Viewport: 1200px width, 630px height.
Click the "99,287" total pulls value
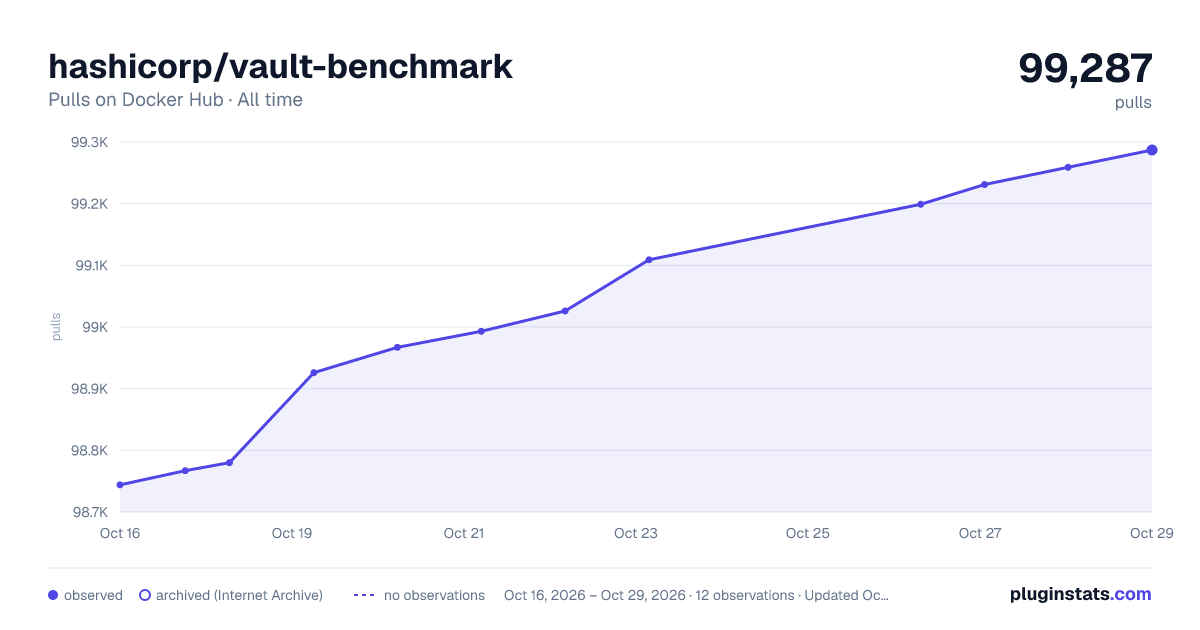[x=1086, y=68]
